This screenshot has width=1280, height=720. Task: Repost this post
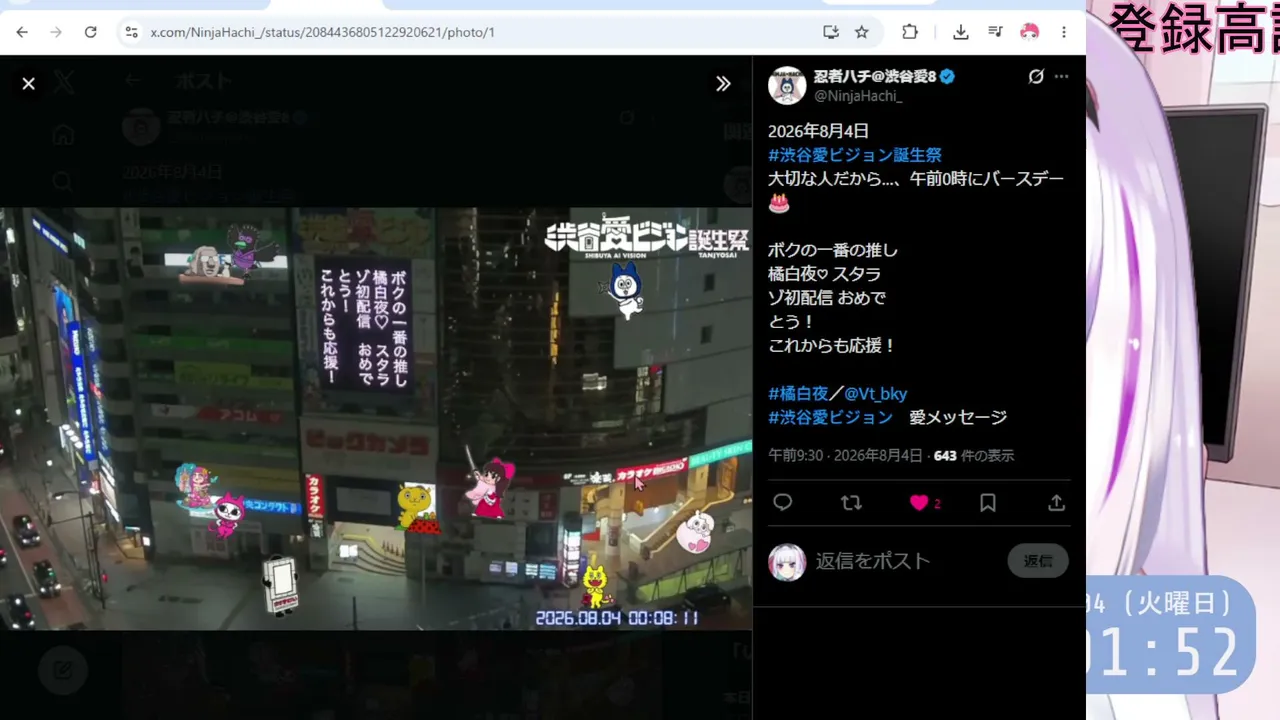pyautogui.click(x=851, y=503)
